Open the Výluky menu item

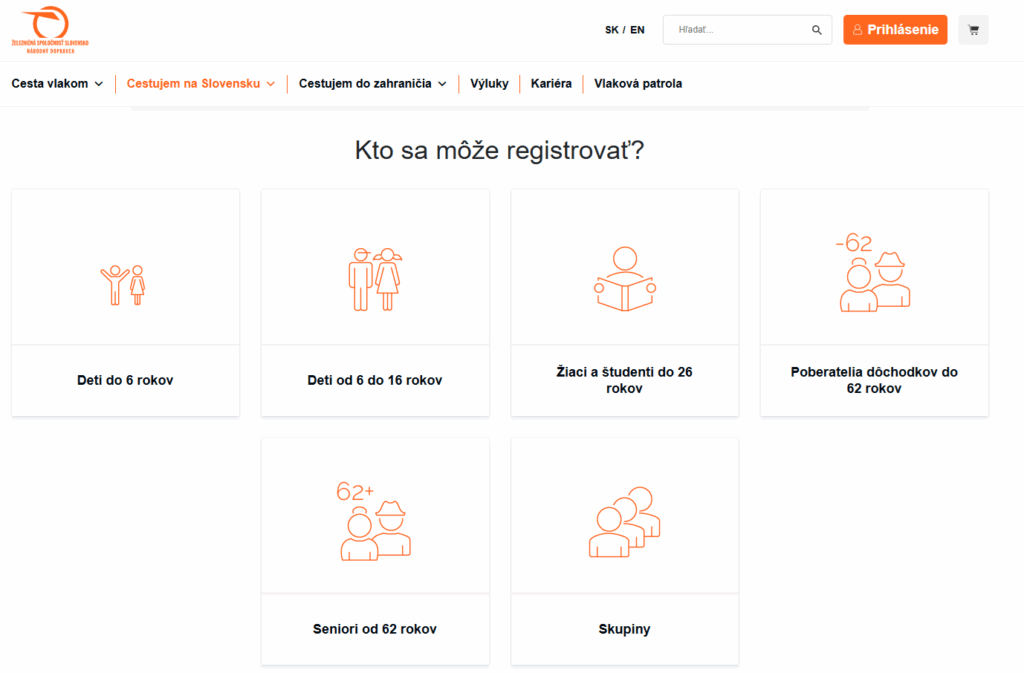[x=489, y=84]
